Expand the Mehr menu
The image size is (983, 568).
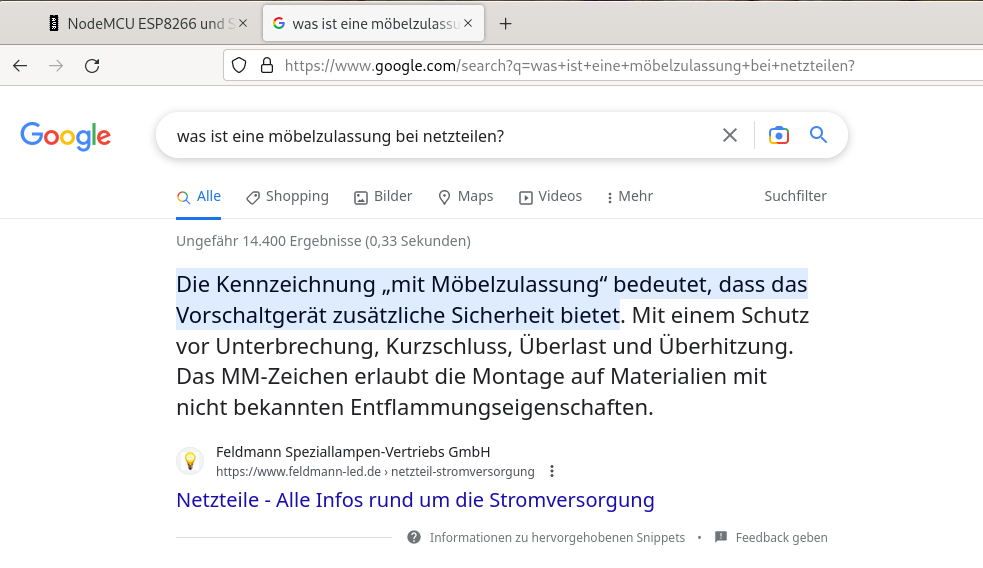click(x=630, y=197)
